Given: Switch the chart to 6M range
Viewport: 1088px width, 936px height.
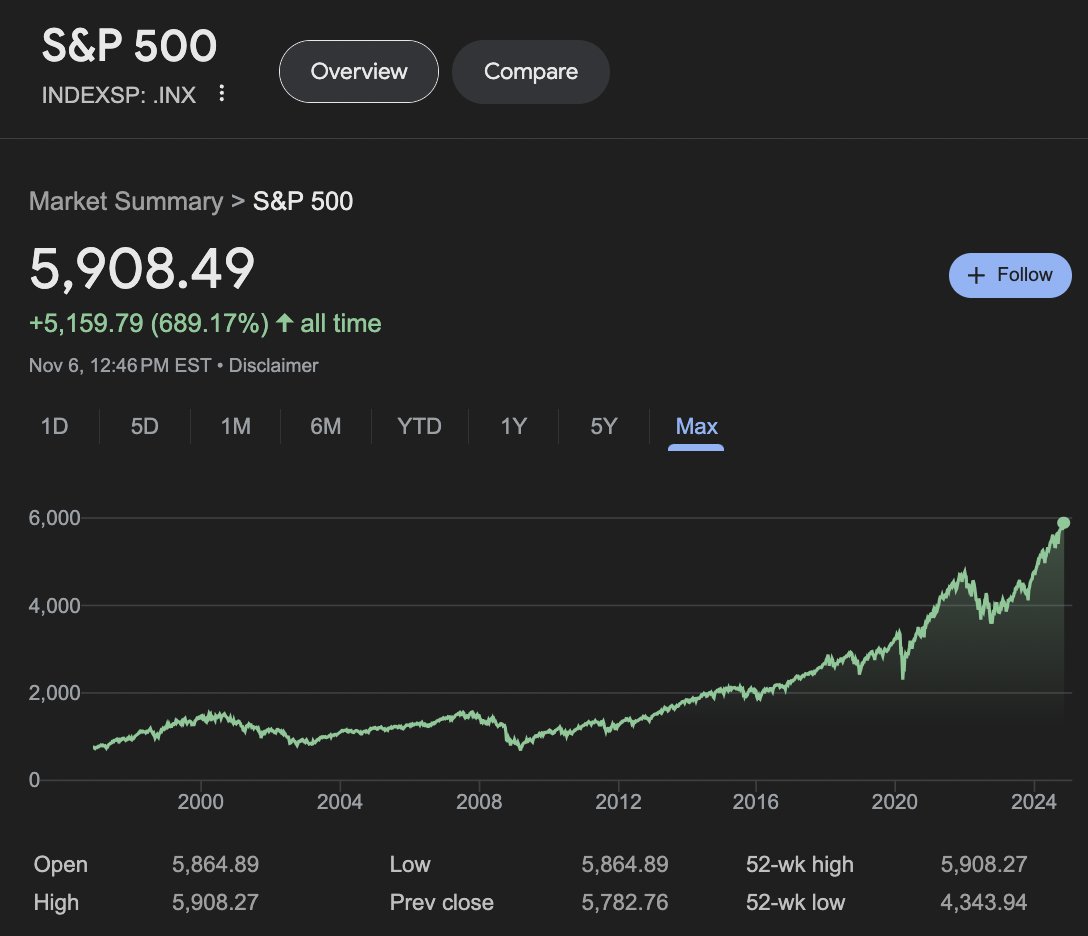Looking at the screenshot, I should (325, 426).
